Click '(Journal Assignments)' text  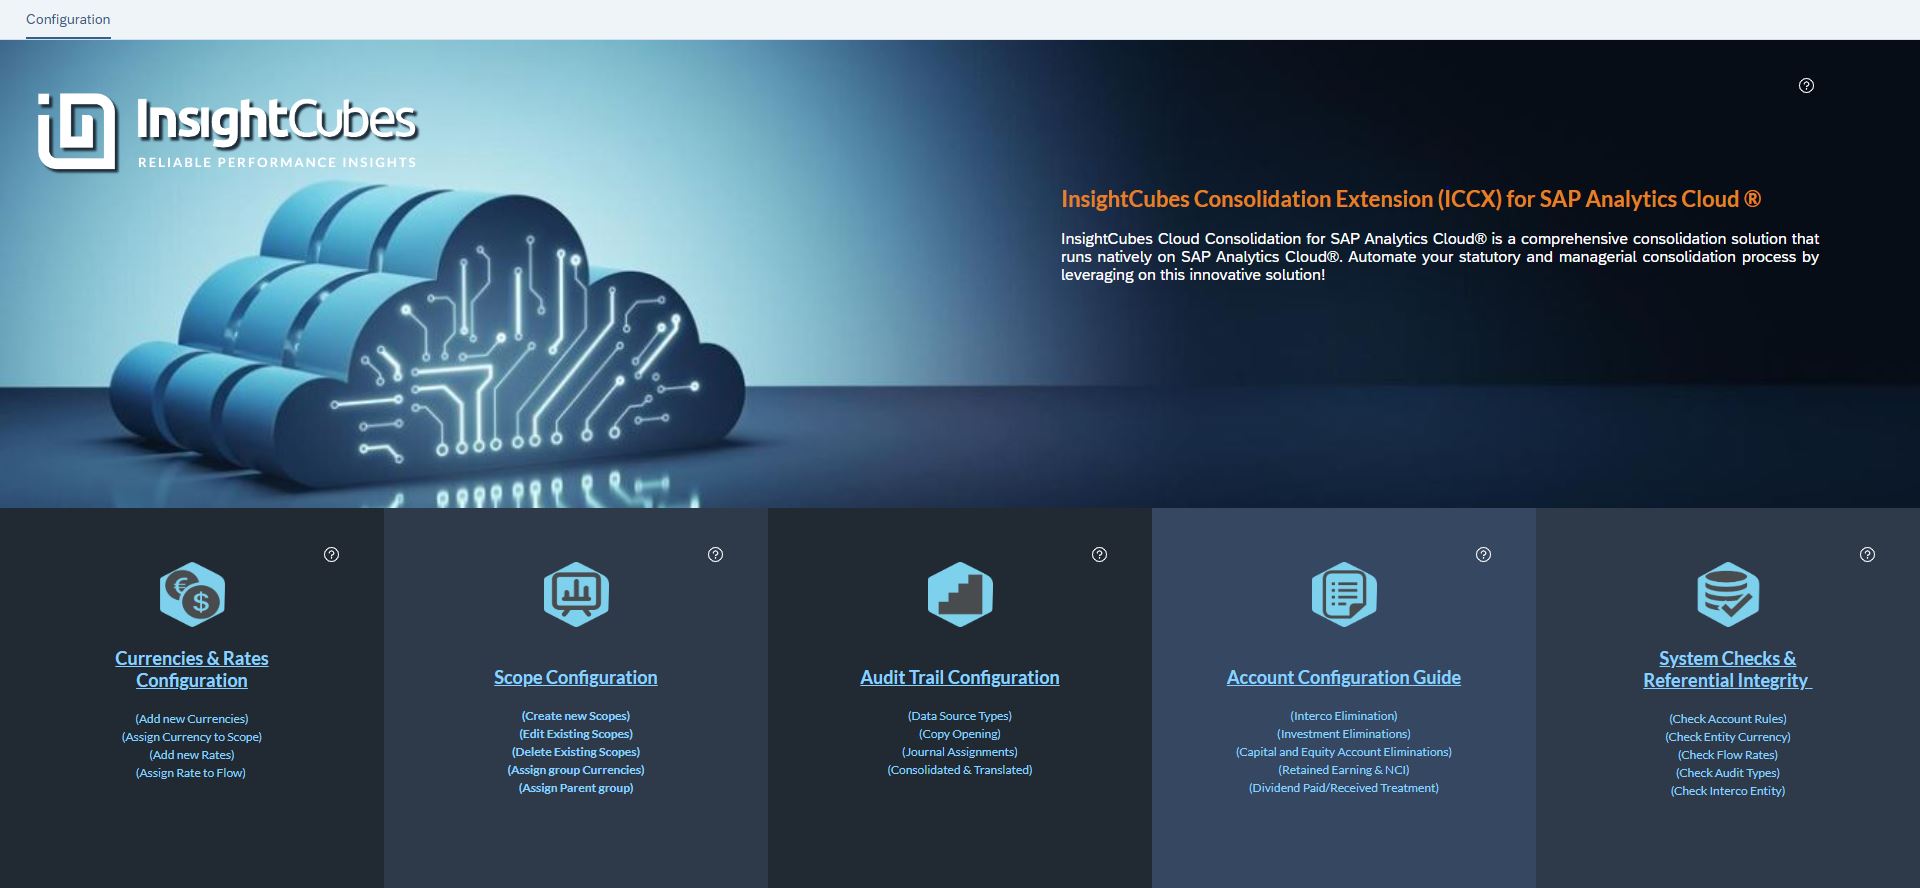coord(960,752)
